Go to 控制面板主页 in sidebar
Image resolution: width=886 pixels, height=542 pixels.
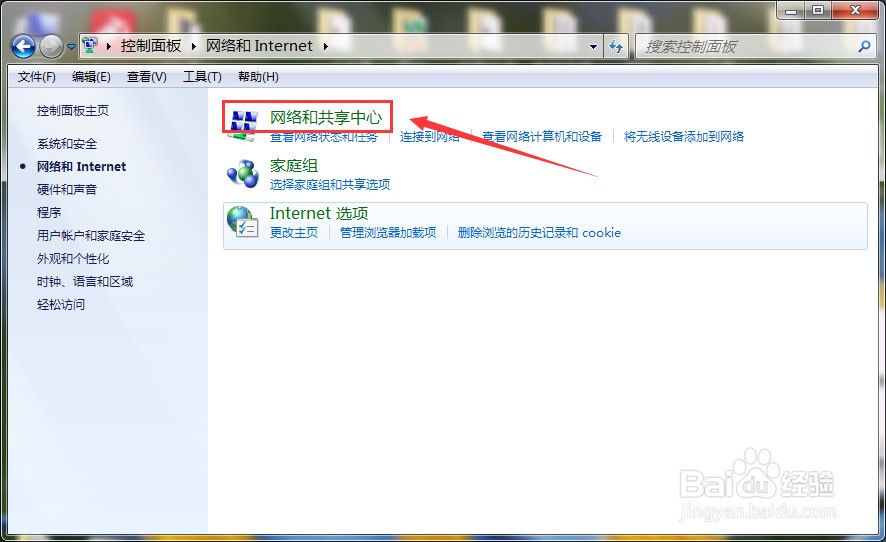(x=73, y=111)
